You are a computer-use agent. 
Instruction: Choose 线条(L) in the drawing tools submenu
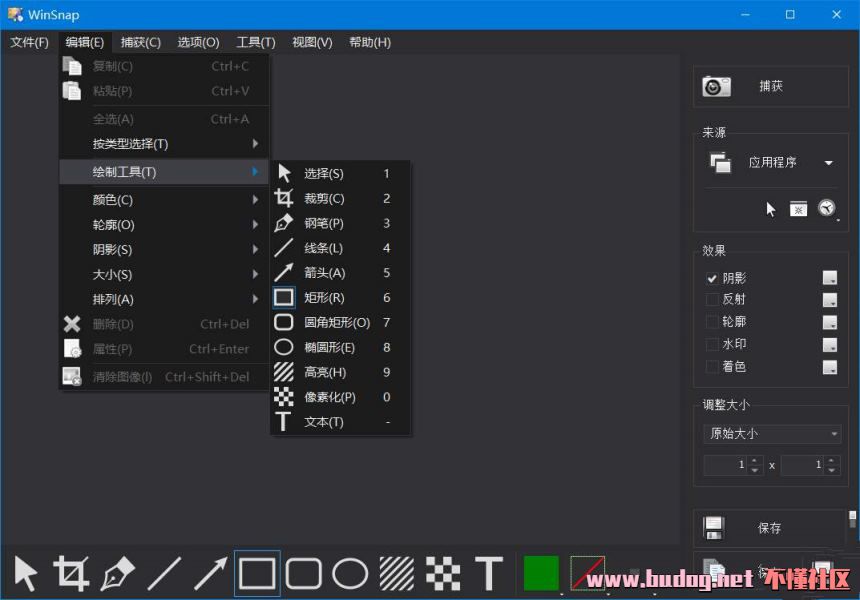340,248
